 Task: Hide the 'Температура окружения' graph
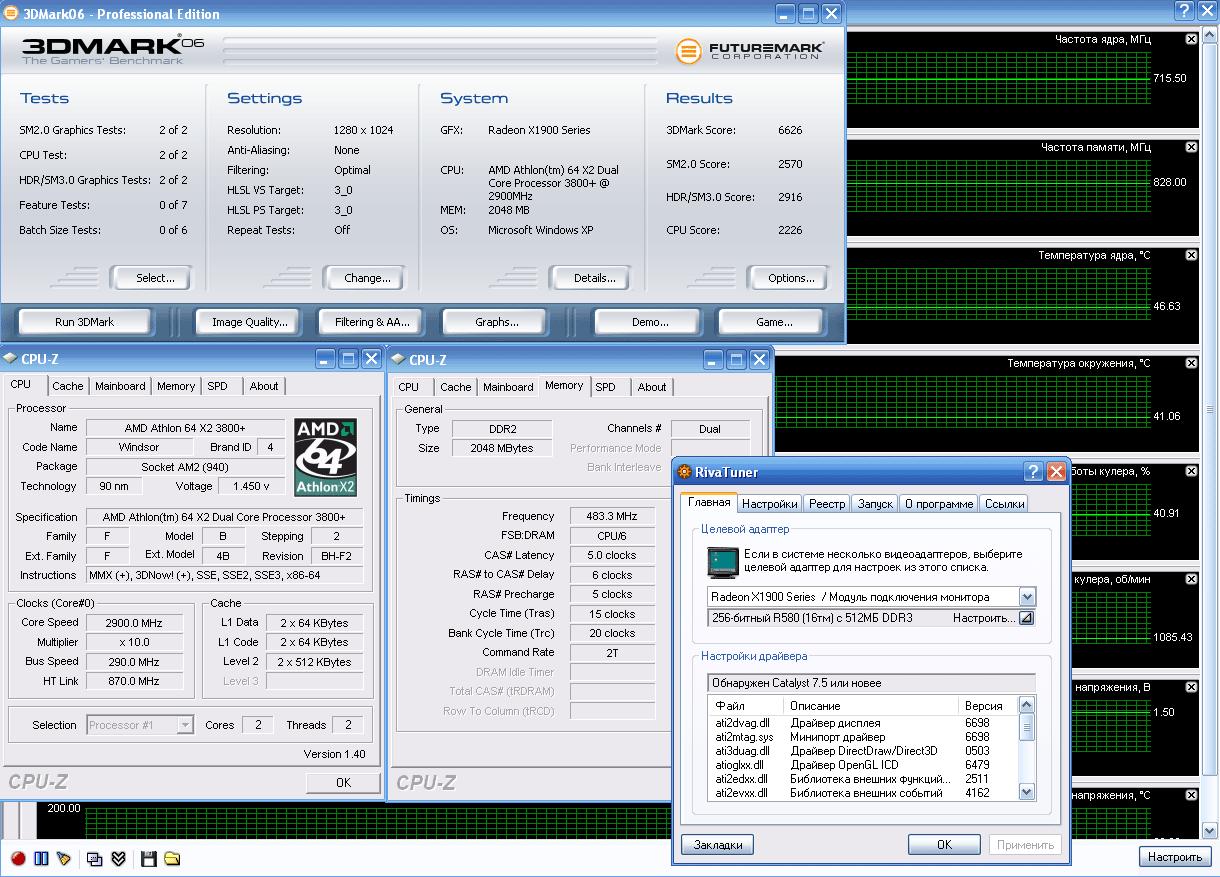1191,363
